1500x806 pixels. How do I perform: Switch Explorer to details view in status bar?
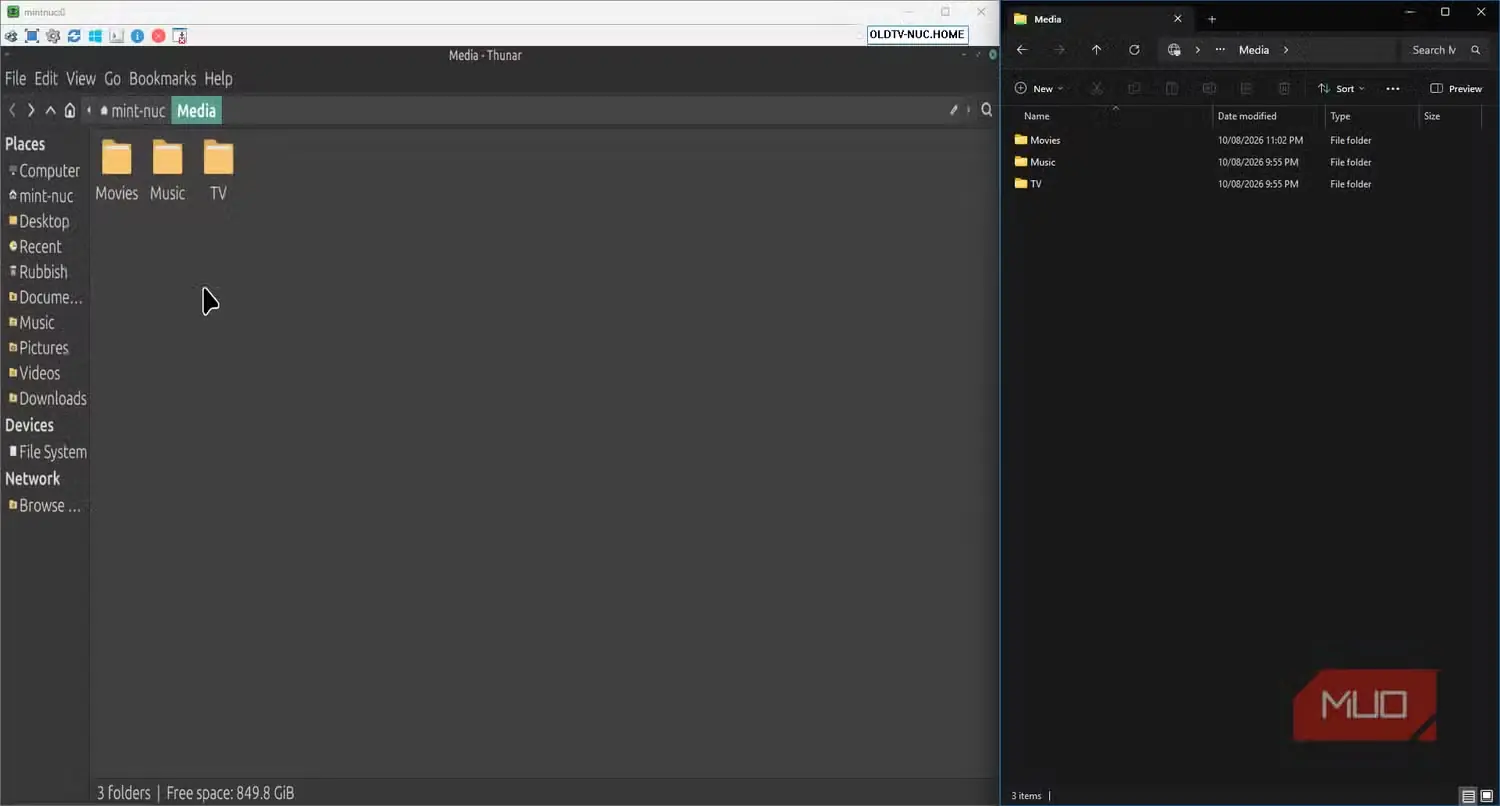1468,796
